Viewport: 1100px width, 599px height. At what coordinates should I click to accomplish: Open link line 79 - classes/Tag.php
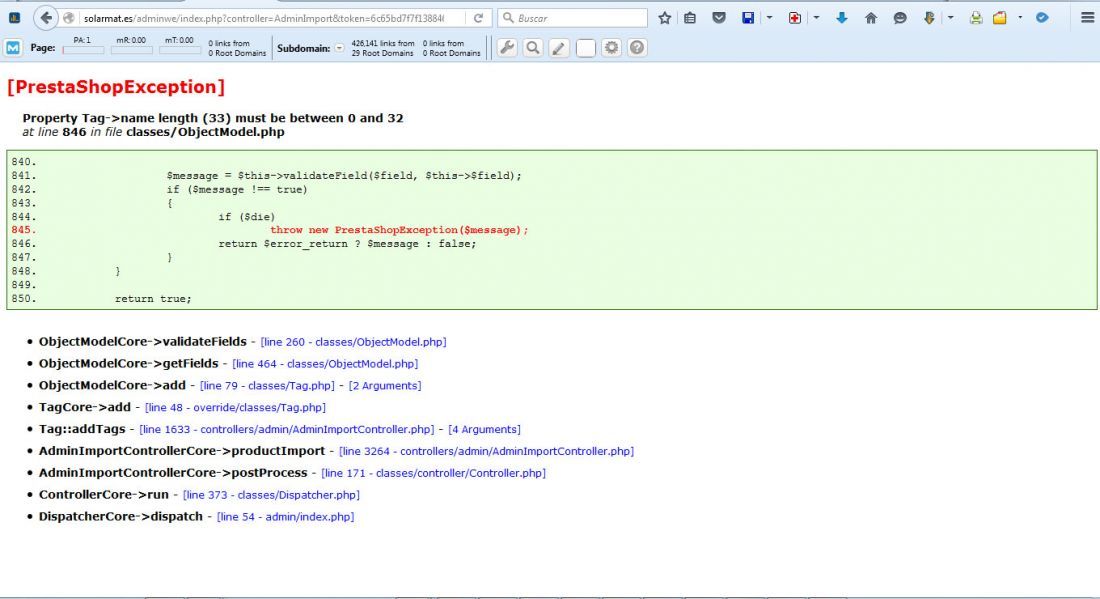tap(267, 386)
